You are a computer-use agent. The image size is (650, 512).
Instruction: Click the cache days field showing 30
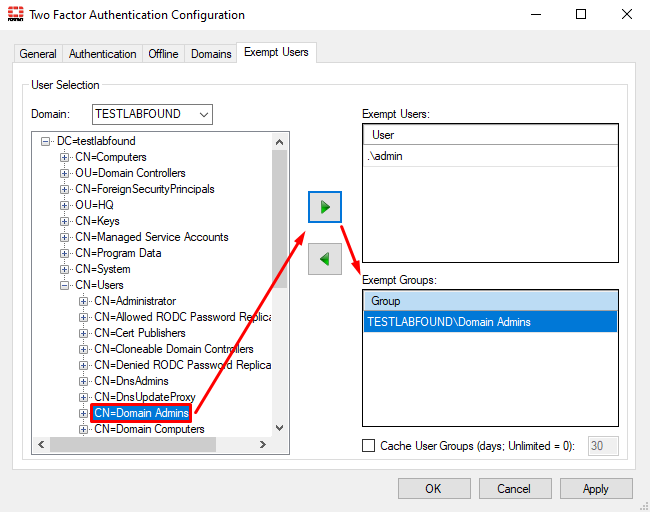tap(603, 446)
